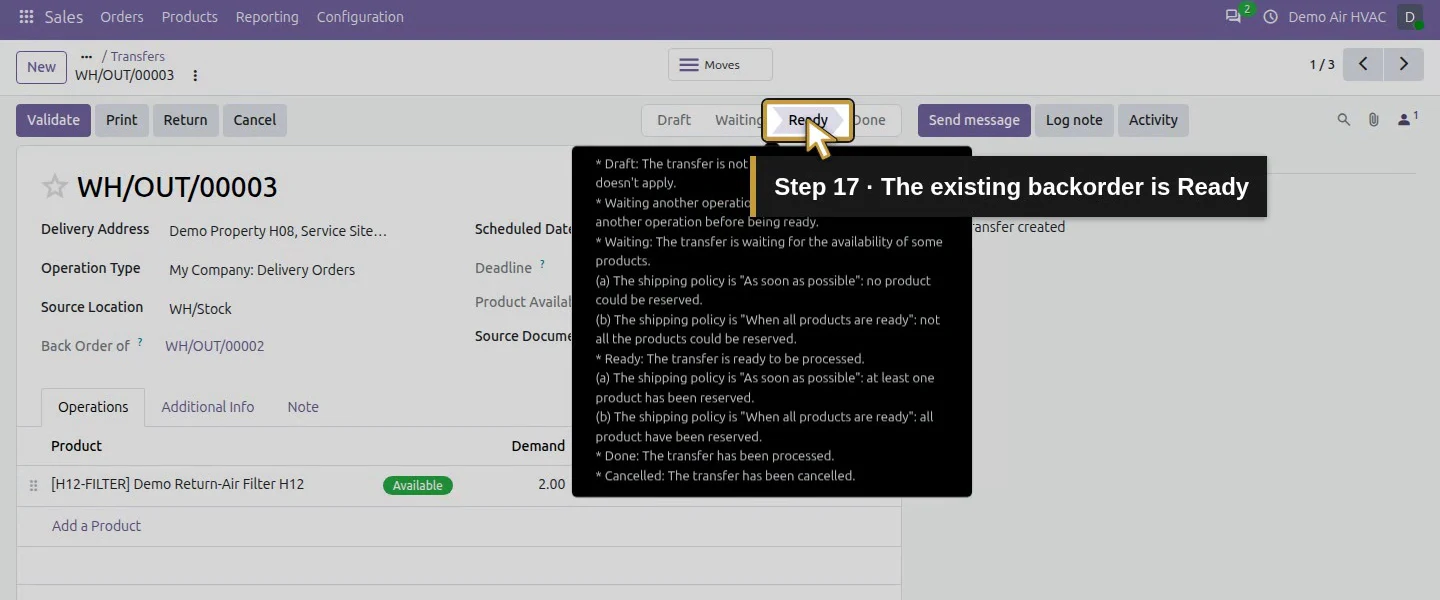
Task: Go back to Transfers breadcrumb
Action: pos(138,57)
